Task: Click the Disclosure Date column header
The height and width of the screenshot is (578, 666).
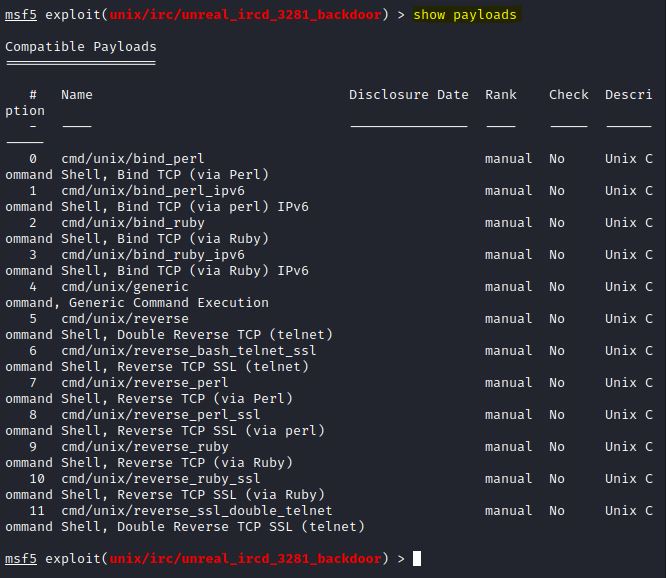Action: click(x=408, y=95)
